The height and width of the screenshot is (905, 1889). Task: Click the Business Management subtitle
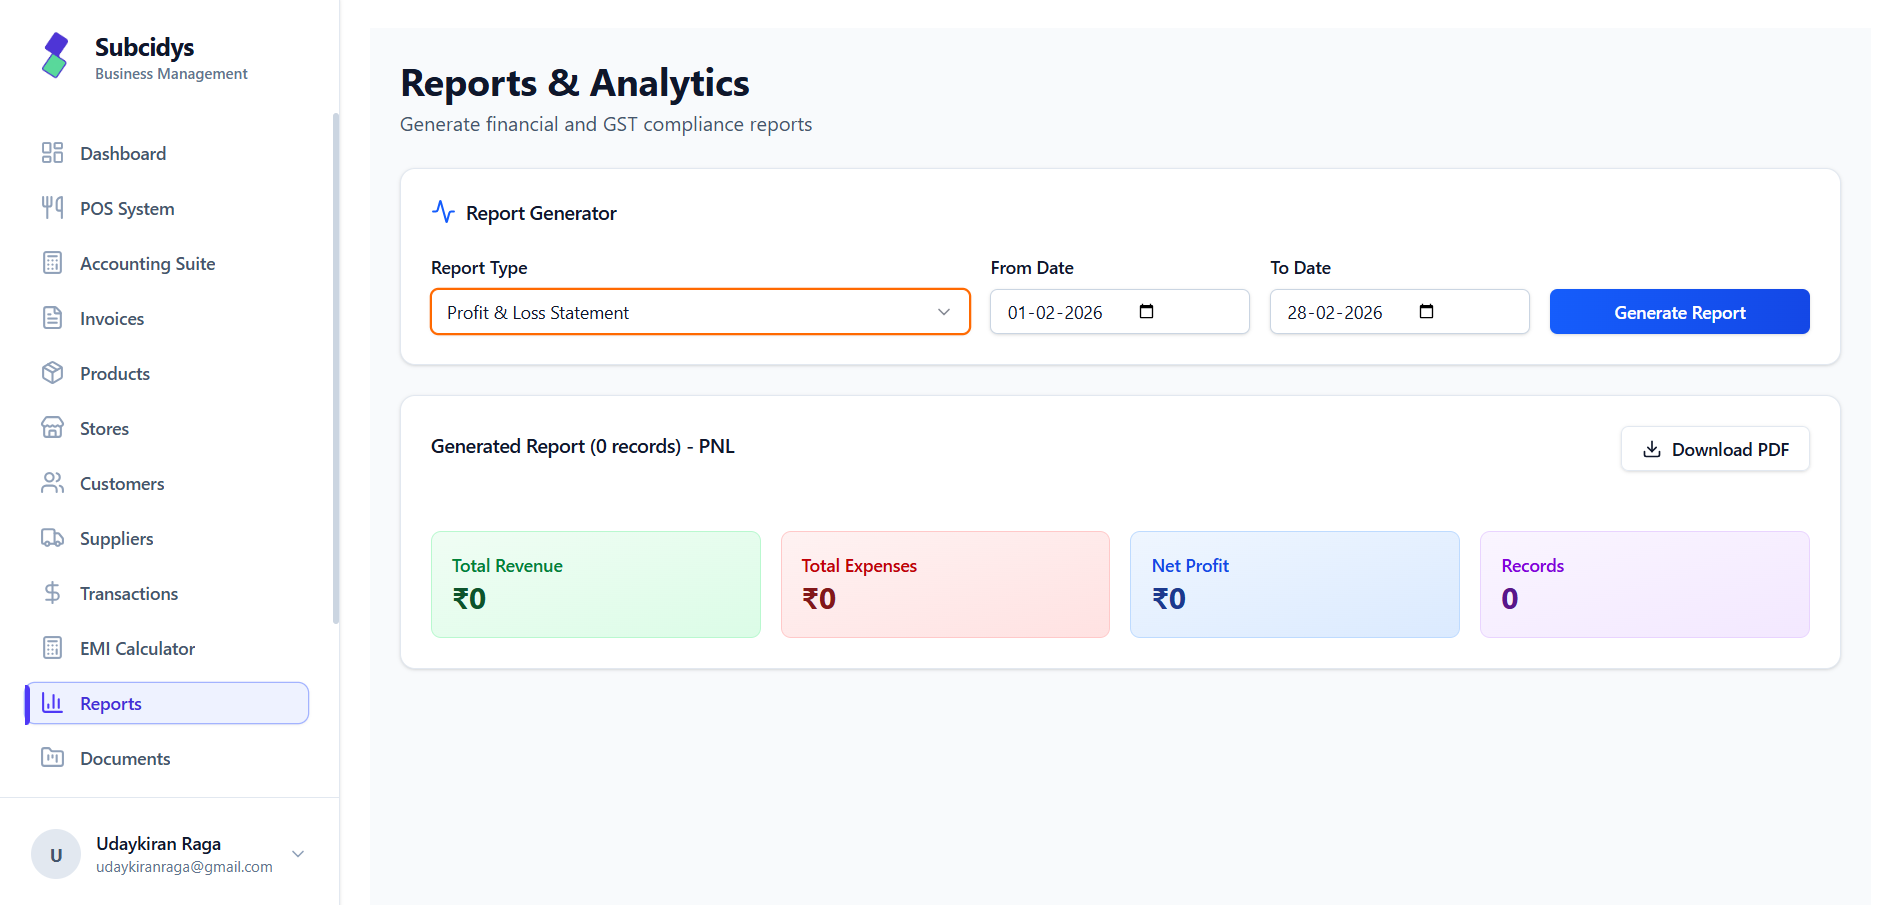(x=171, y=74)
